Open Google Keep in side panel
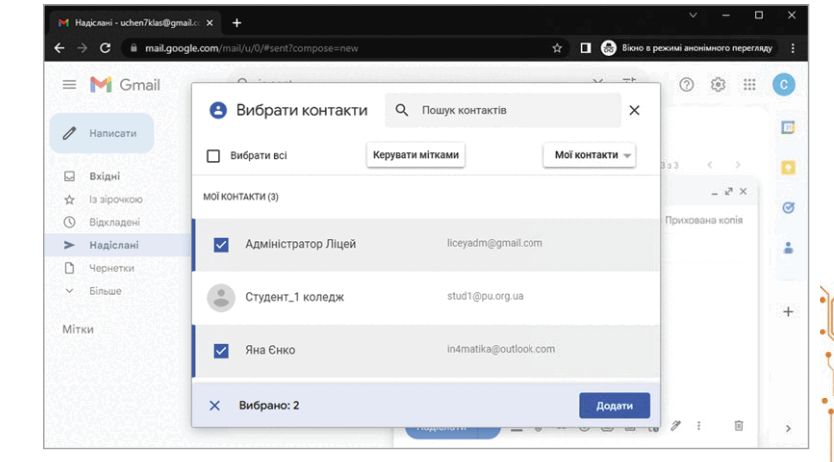 pos(788,167)
